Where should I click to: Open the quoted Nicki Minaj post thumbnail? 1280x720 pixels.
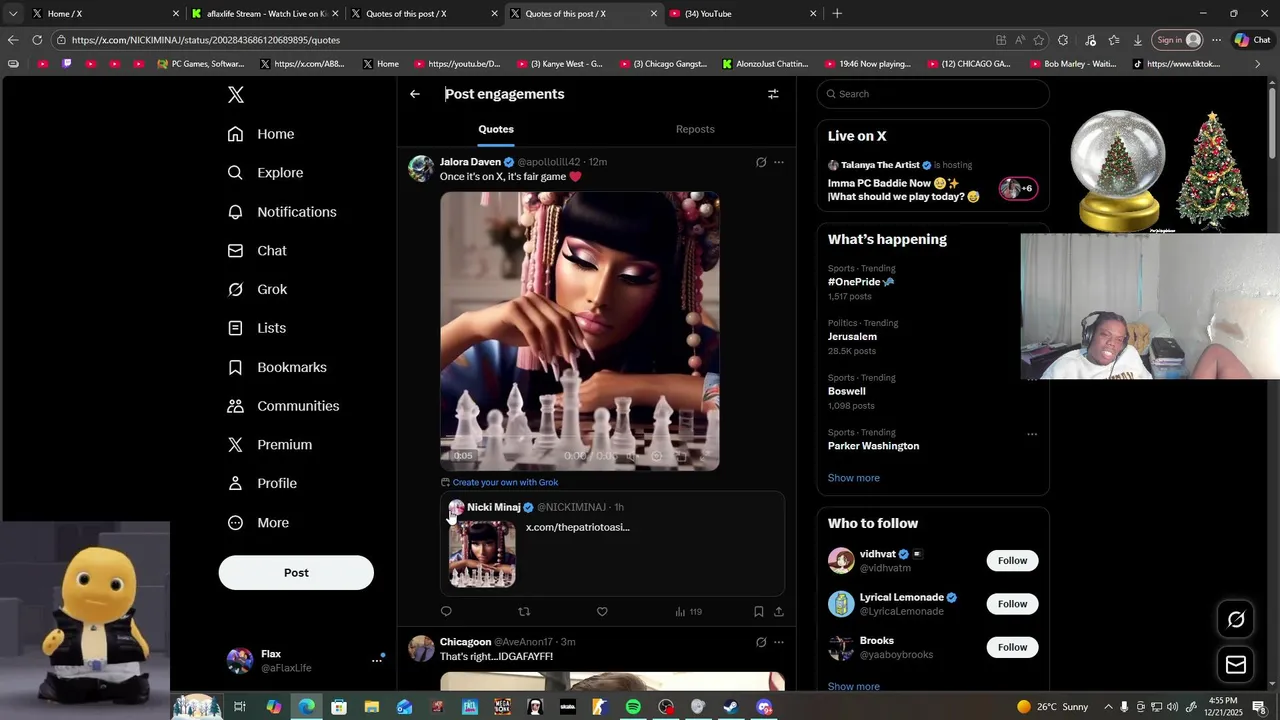482,554
